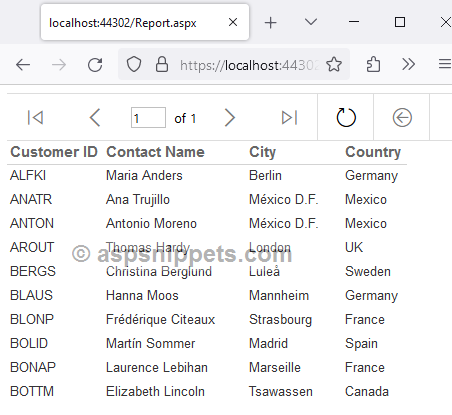
Task: Open a new browser tab
Action: [270, 23]
